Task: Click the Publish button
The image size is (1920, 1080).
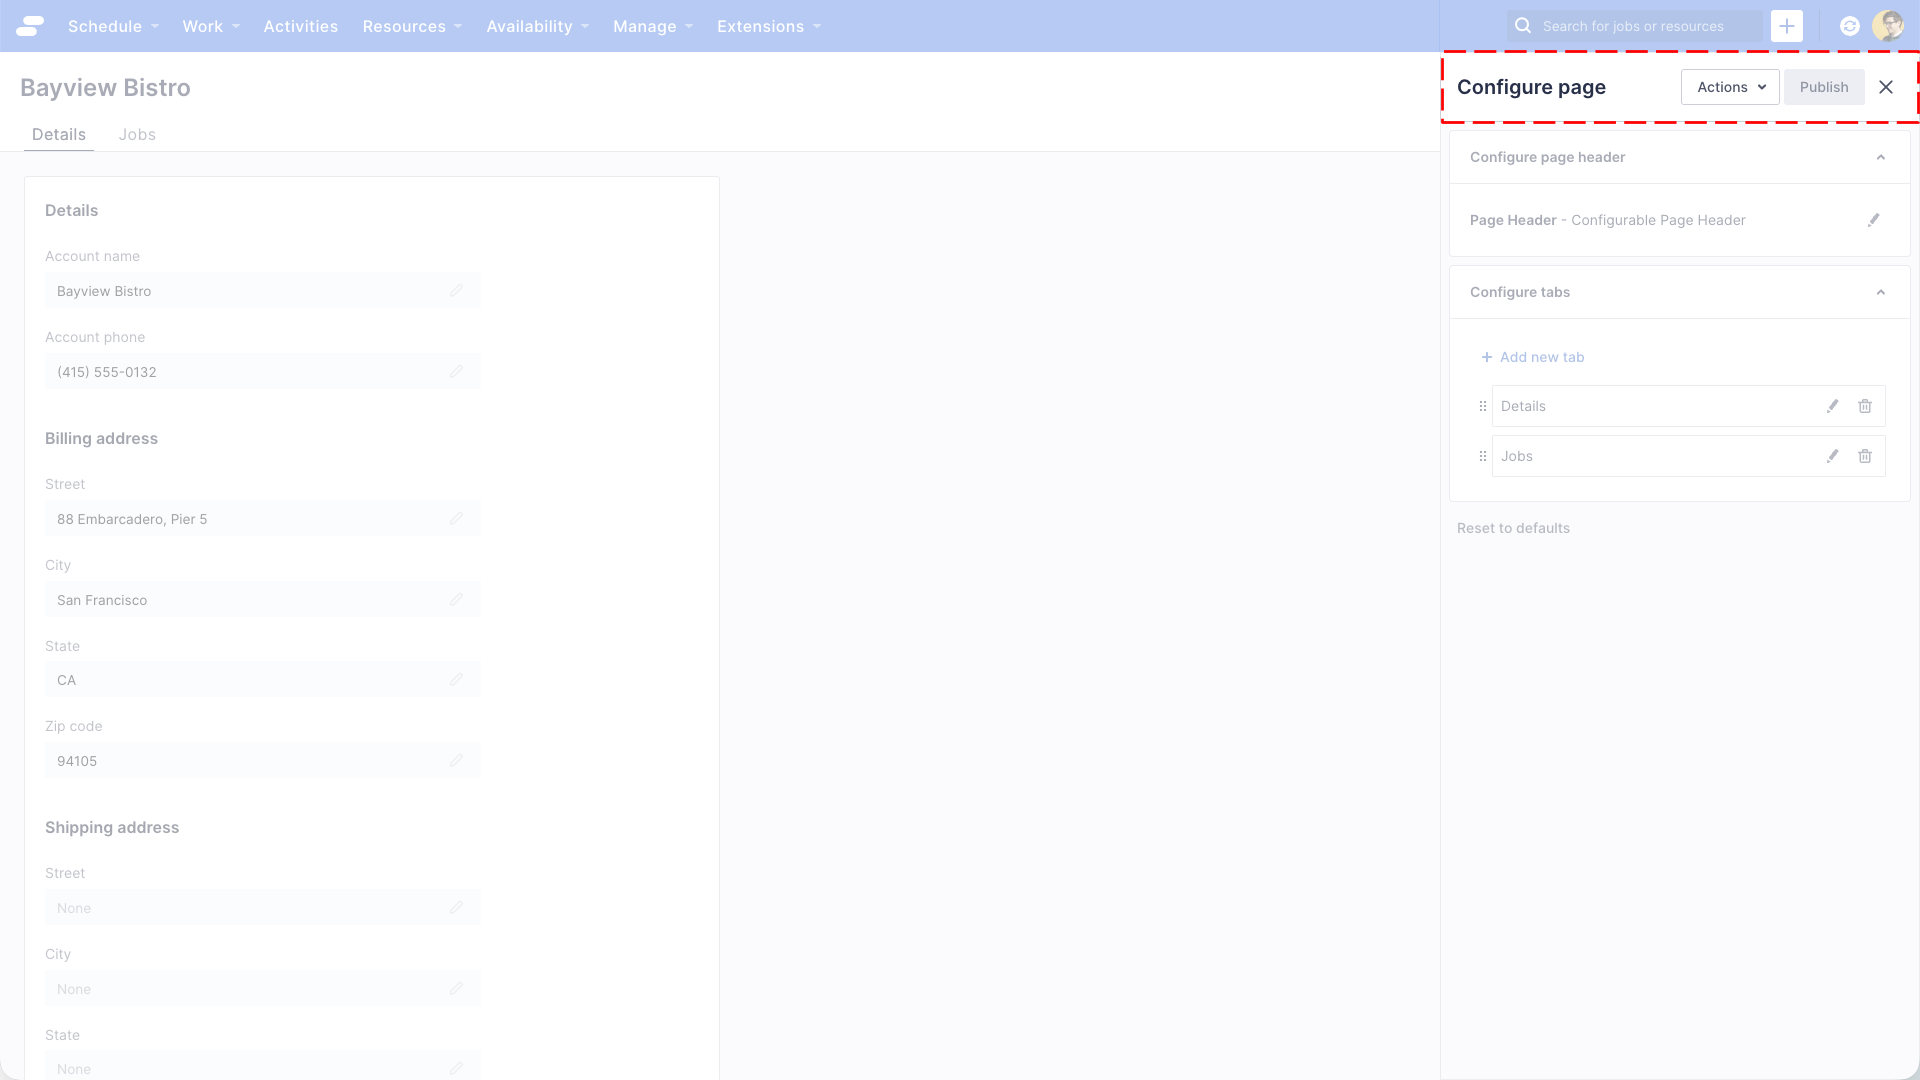Action: coord(1823,87)
